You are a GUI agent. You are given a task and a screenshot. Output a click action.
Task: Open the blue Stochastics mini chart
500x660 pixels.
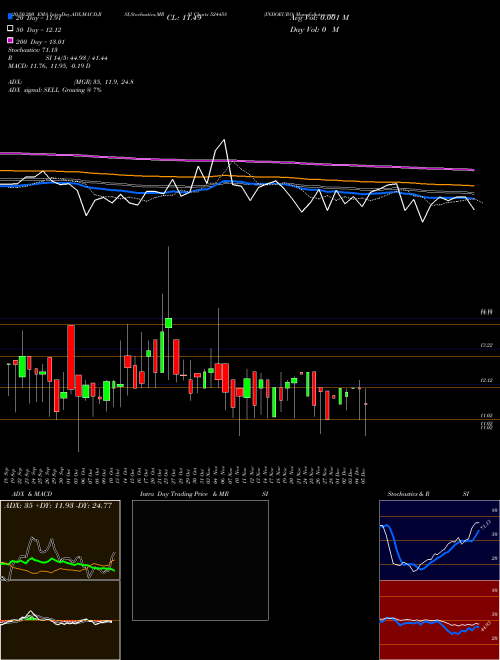point(439,540)
